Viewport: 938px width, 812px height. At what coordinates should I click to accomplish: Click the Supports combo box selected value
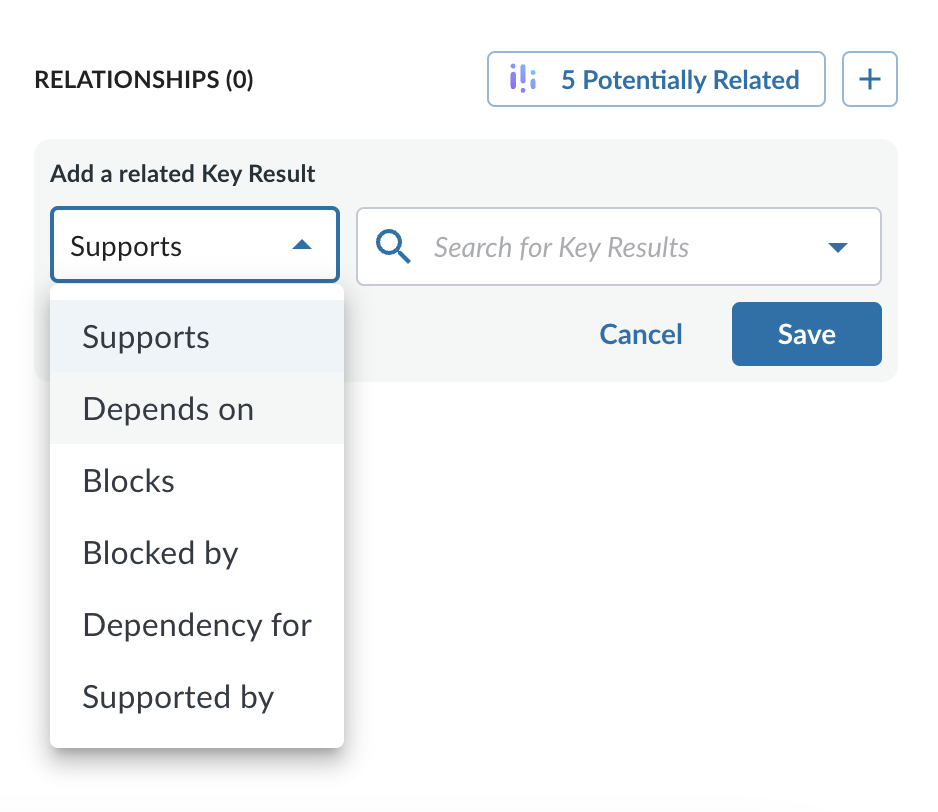(x=126, y=247)
